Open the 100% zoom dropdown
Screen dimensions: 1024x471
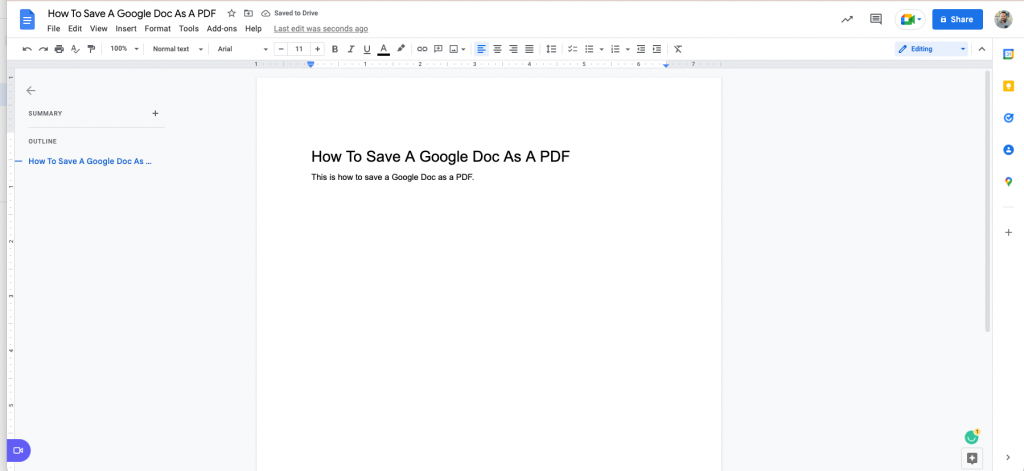[124, 49]
